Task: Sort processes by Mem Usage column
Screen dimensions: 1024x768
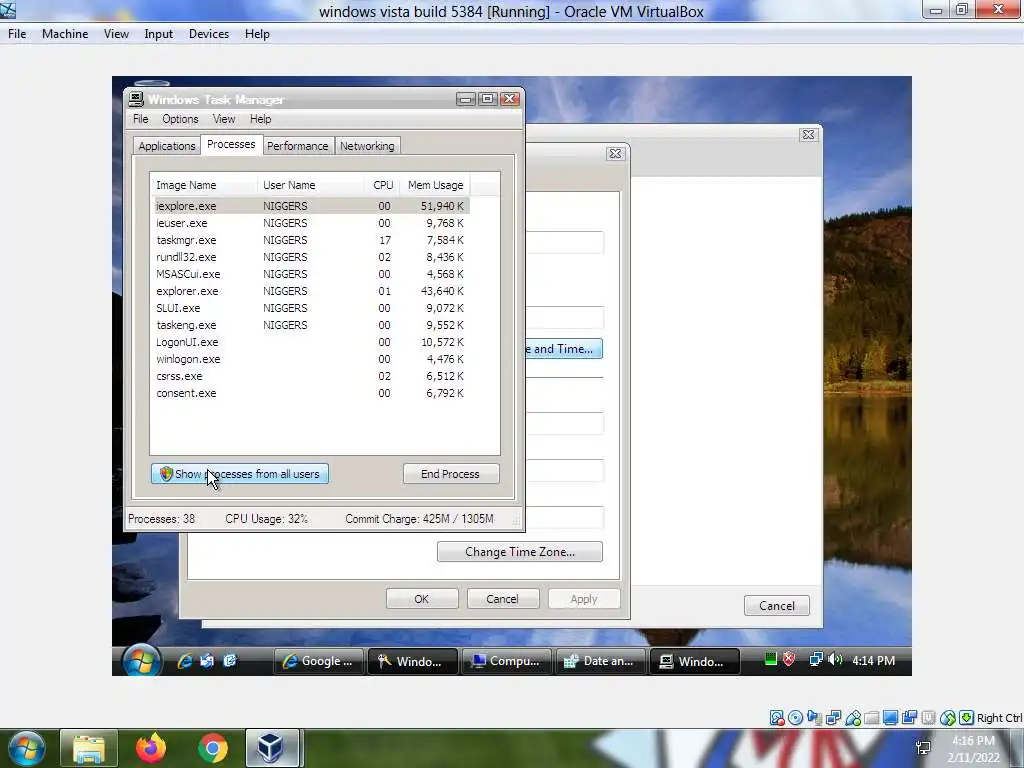Action: 435,185
